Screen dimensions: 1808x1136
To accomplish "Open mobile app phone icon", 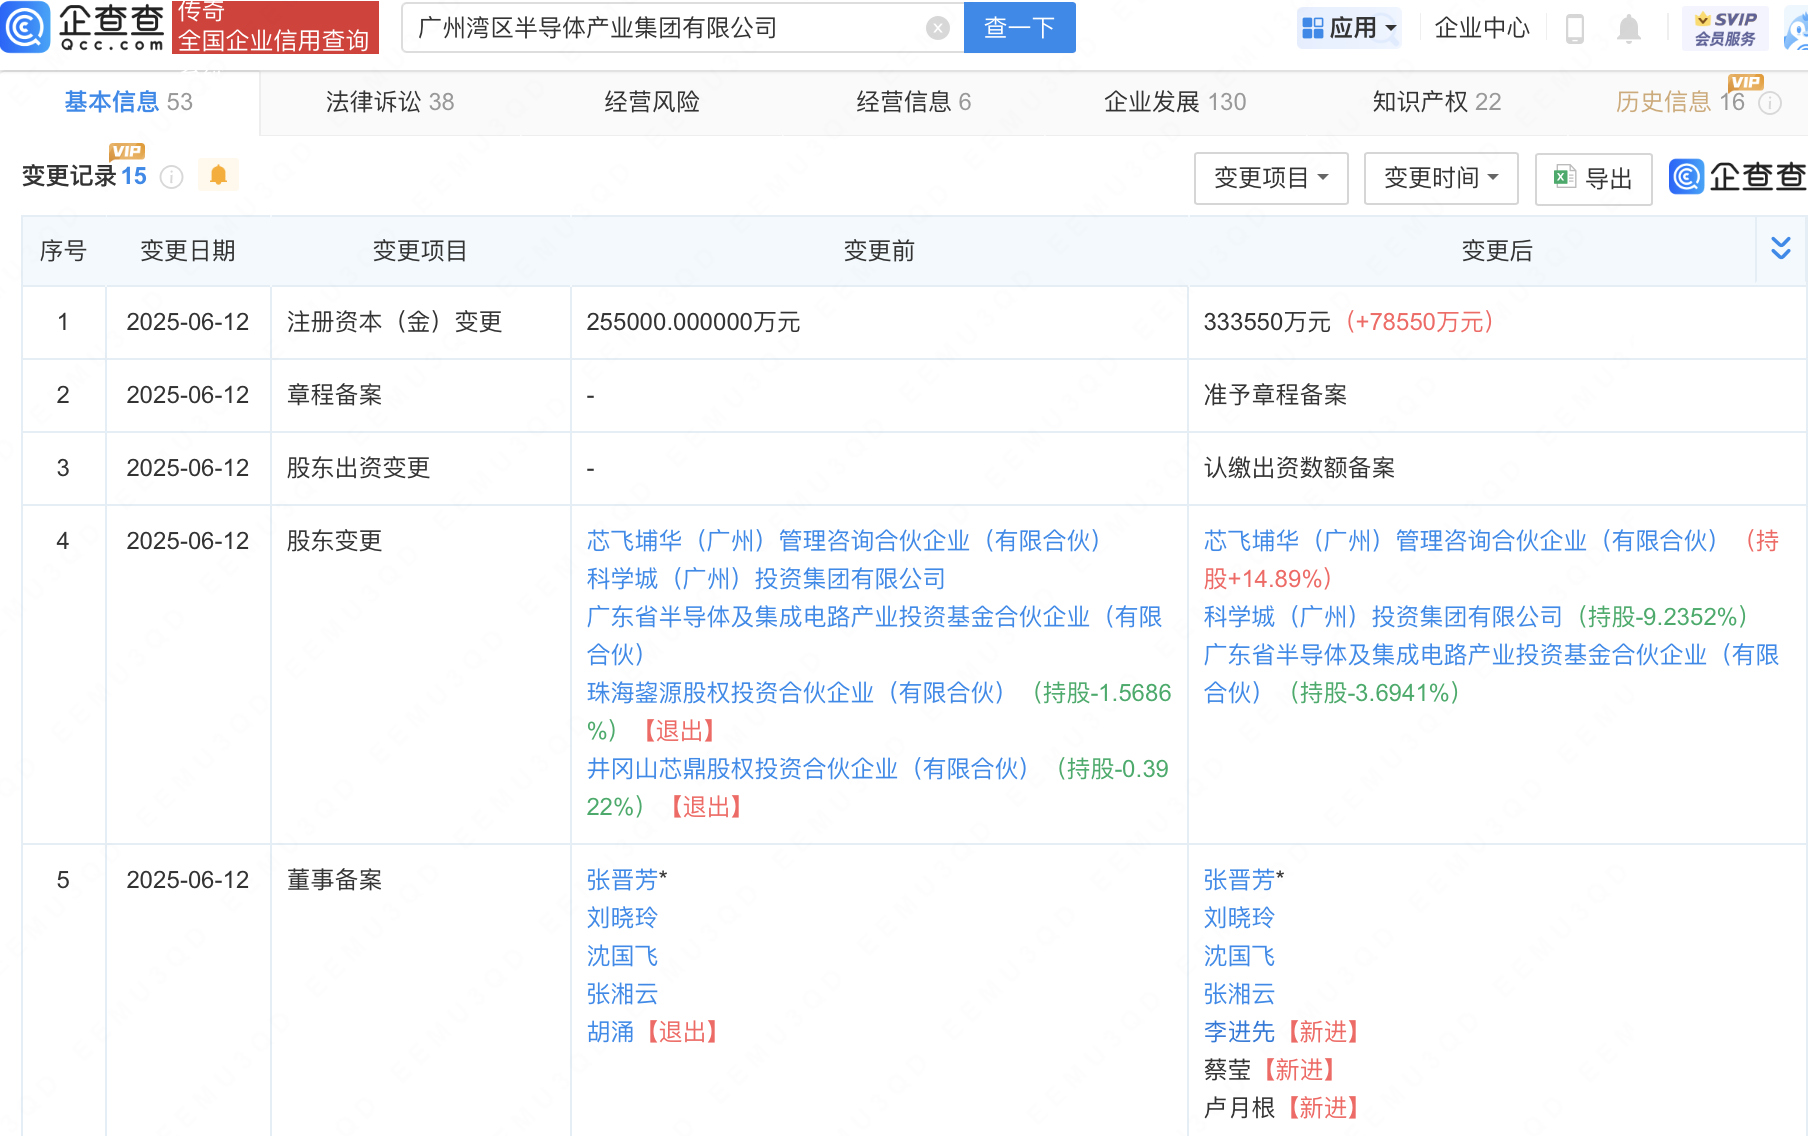I will (x=1574, y=28).
